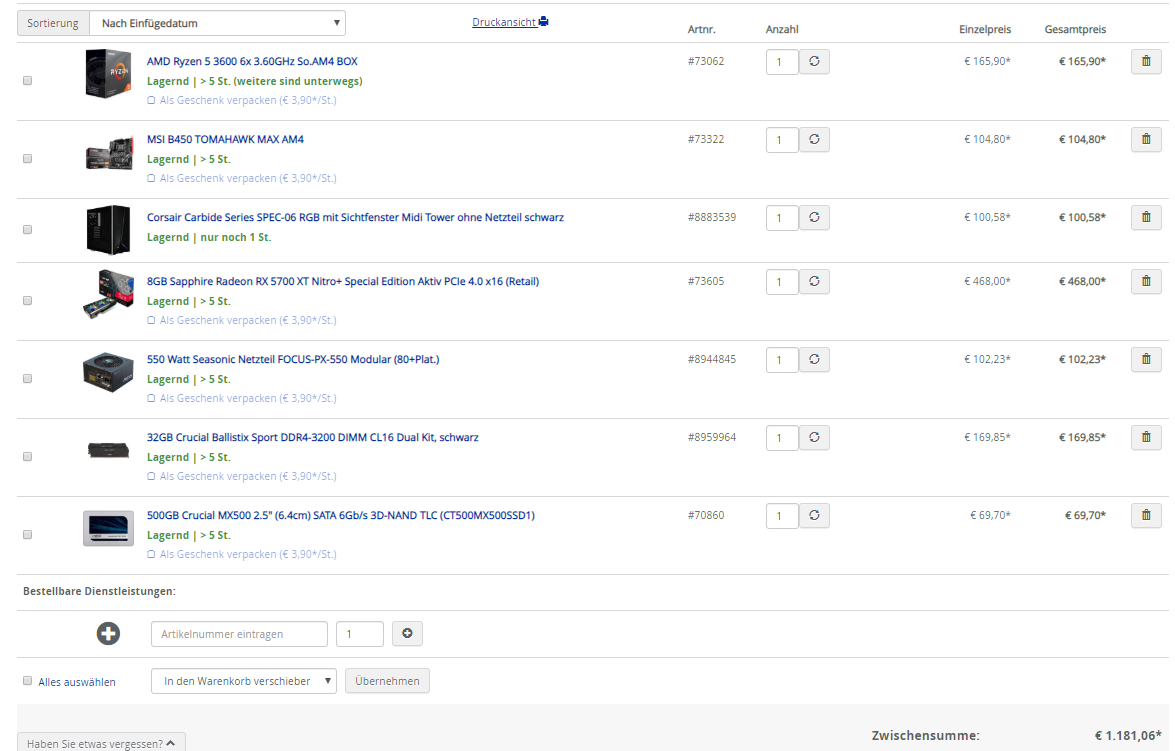1175x751 pixels.
Task: Open AMD Ryzen 5 3600 product link
Action: coord(252,61)
